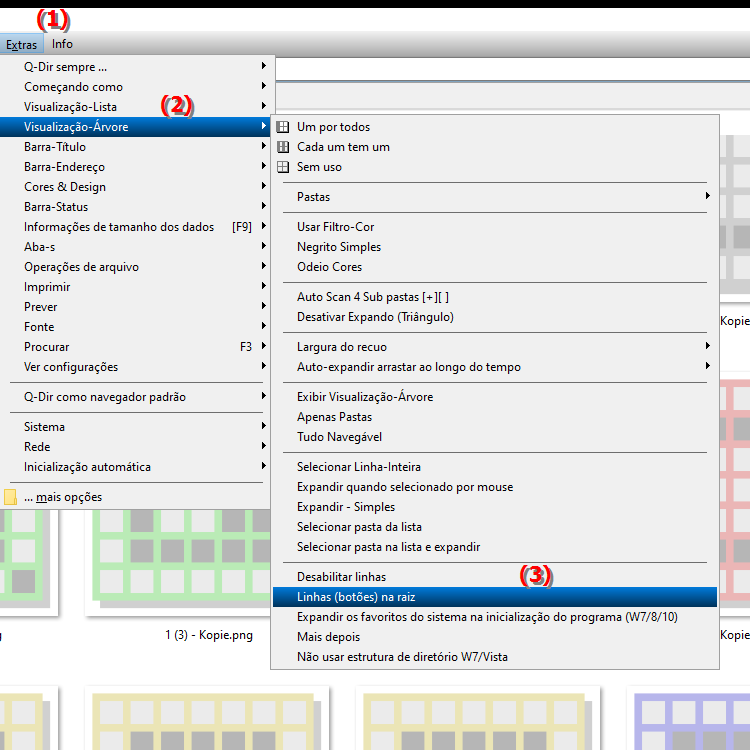The width and height of the screenshot is (750, 750).
Task: Open 'Q-Dir como navegador padrão' submenu
Action: click(x=135, y=397)
